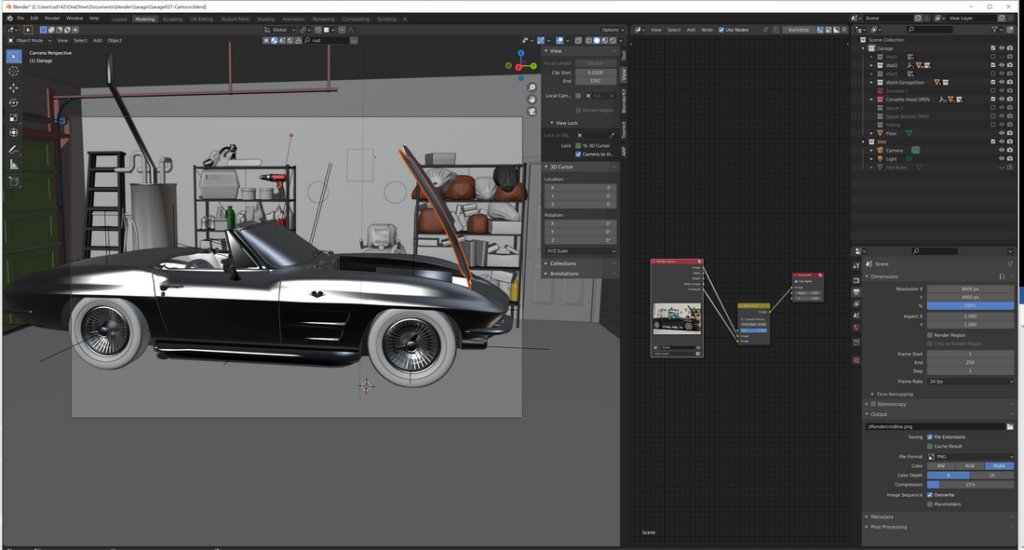Image resolution: width=1024 pixels, height=550 pixels.
Task: Switch to the Sculpting workspace tab
Action: click(173, 18)
